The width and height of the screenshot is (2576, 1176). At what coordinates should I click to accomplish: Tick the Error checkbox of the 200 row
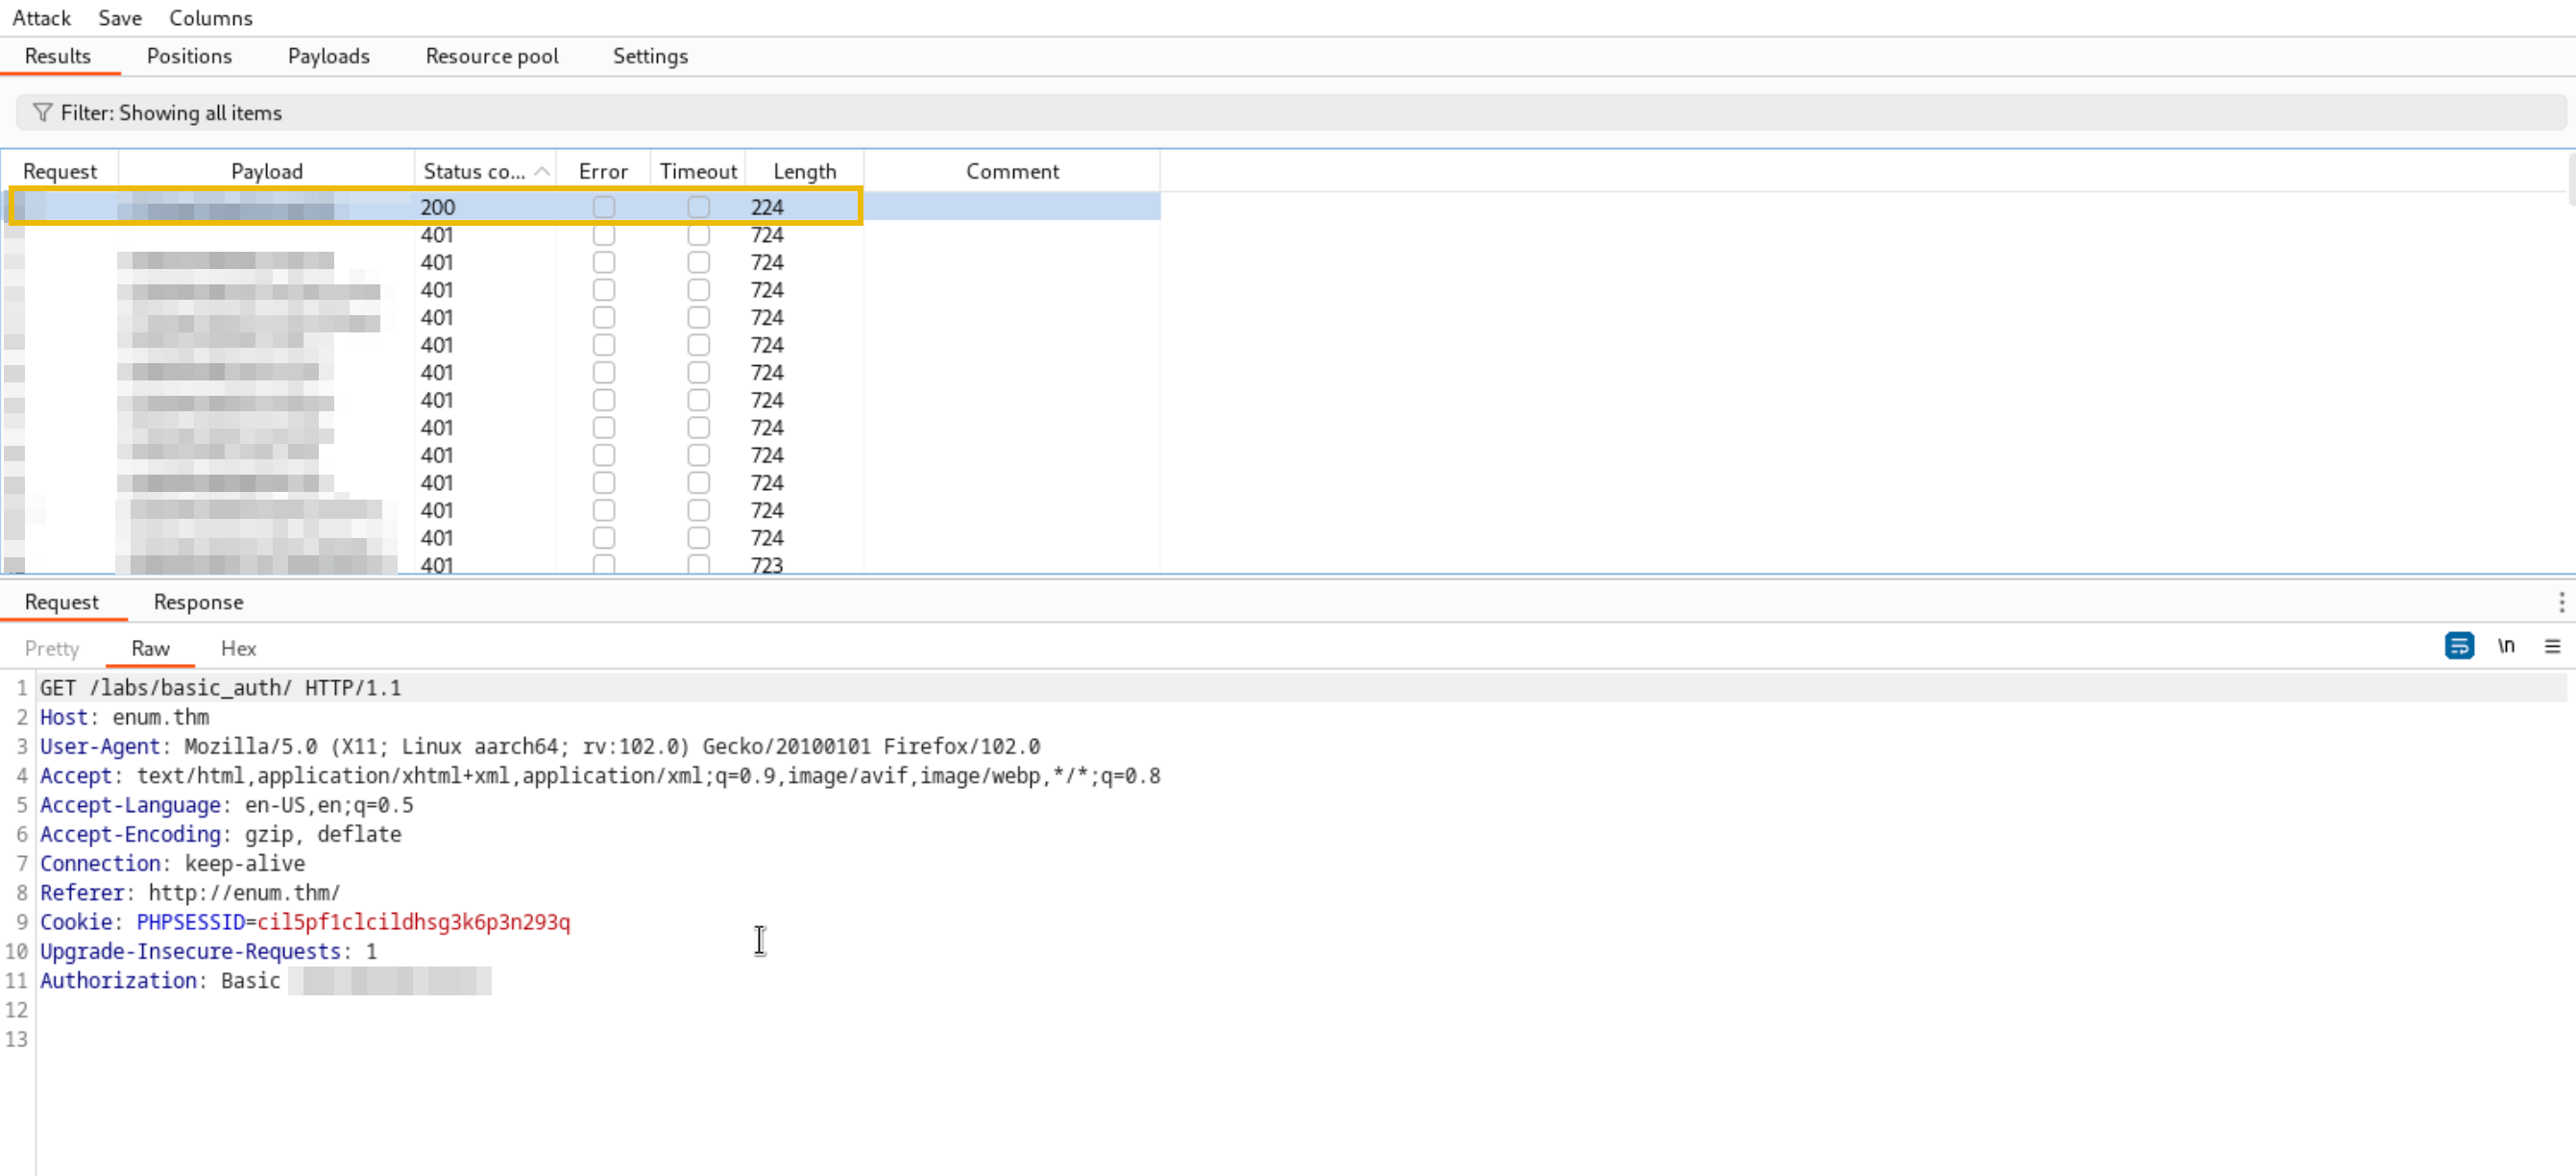click(x=603, y=207)
